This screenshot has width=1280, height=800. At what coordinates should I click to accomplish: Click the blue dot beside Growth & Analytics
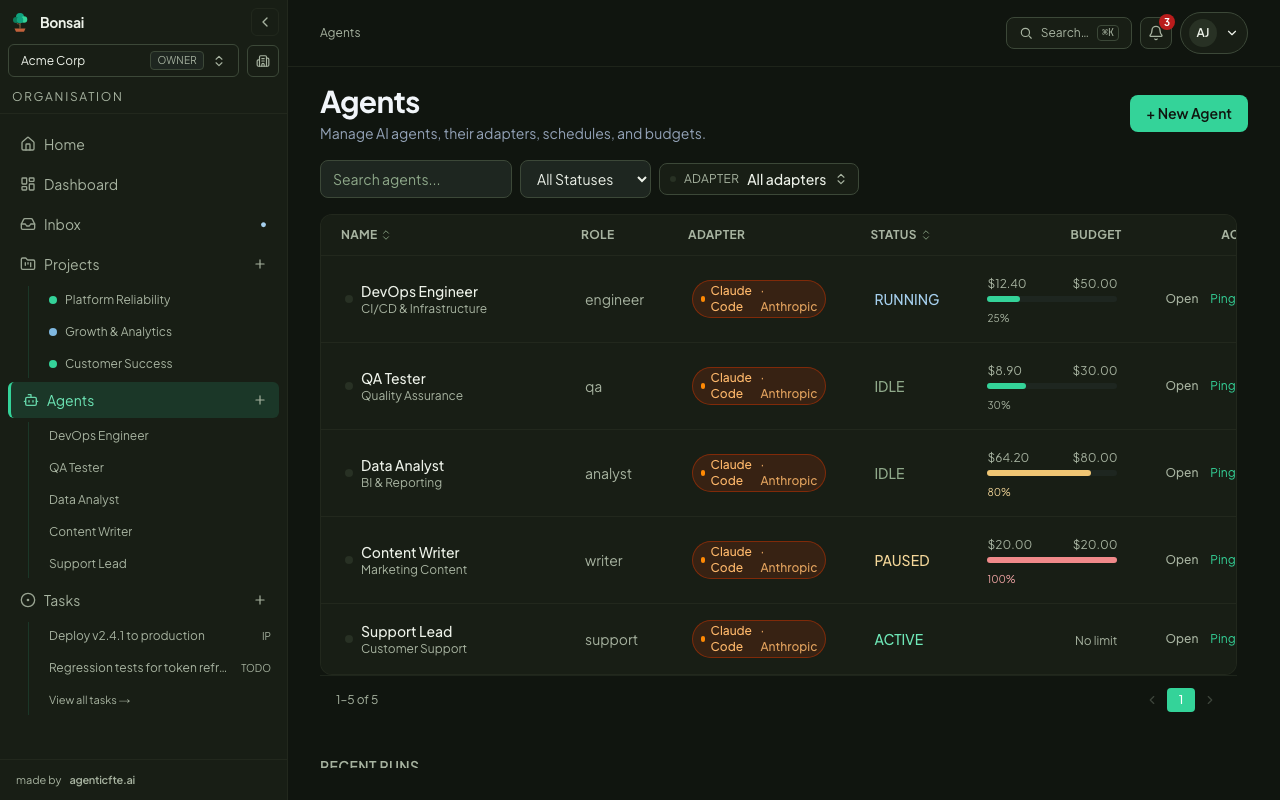53,332
